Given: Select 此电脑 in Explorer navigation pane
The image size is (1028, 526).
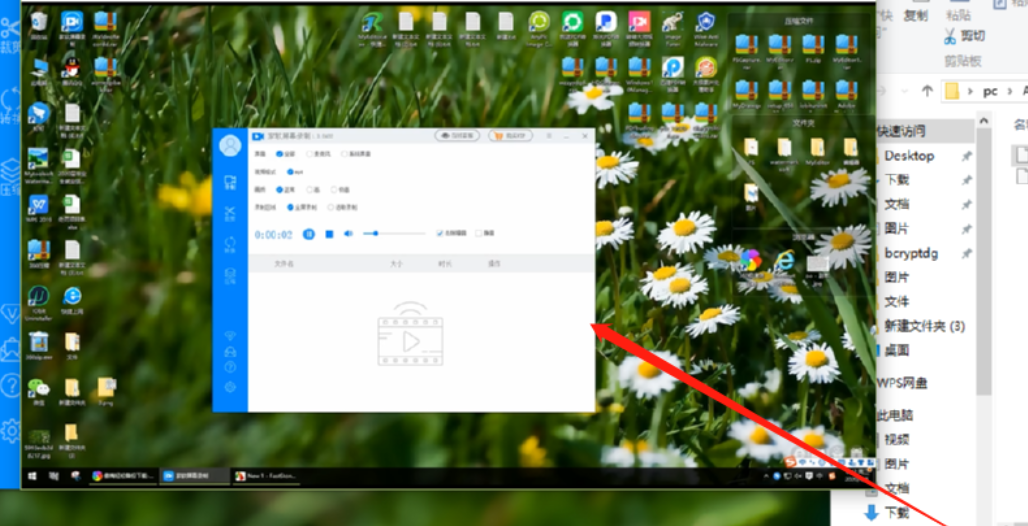Looking at the screenshot, I should tap(895, 415).
